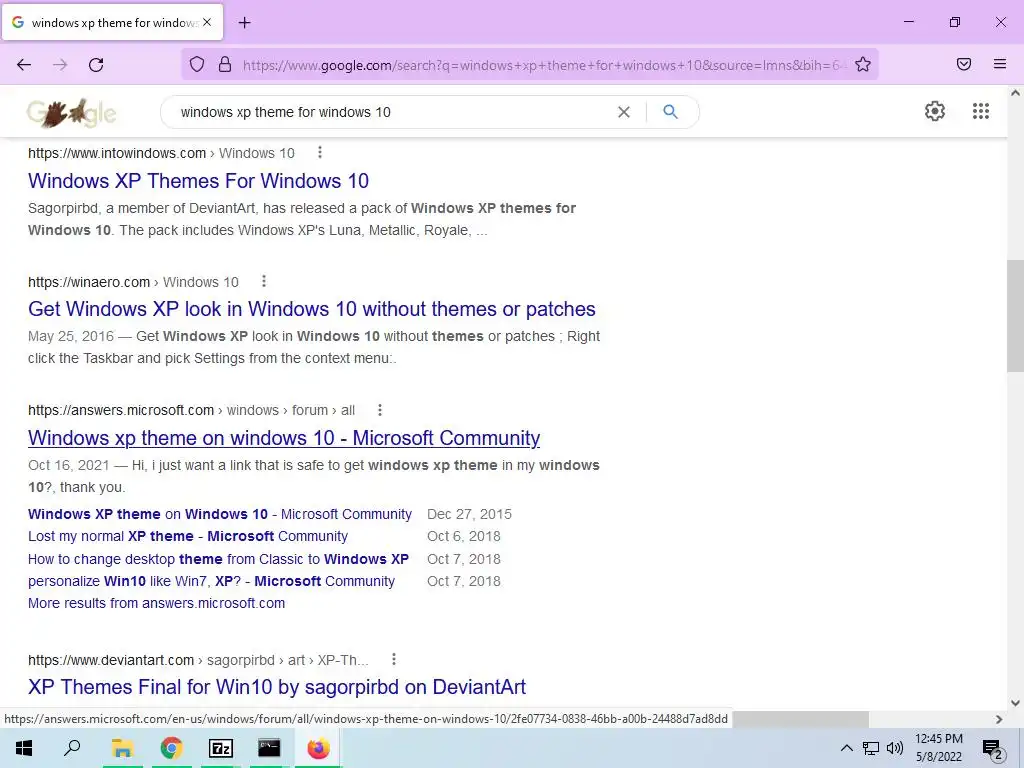Click the taskbar clock showing 12:45 PM
Screen dimensions: 1024x768
pos(939,748)
